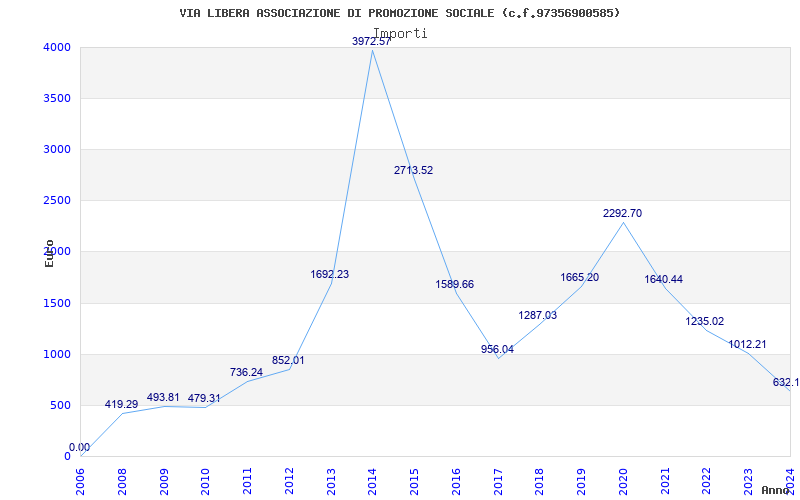Select the year 2010 on the x-axis
The image size is (800, 500).
coord(206,481)
